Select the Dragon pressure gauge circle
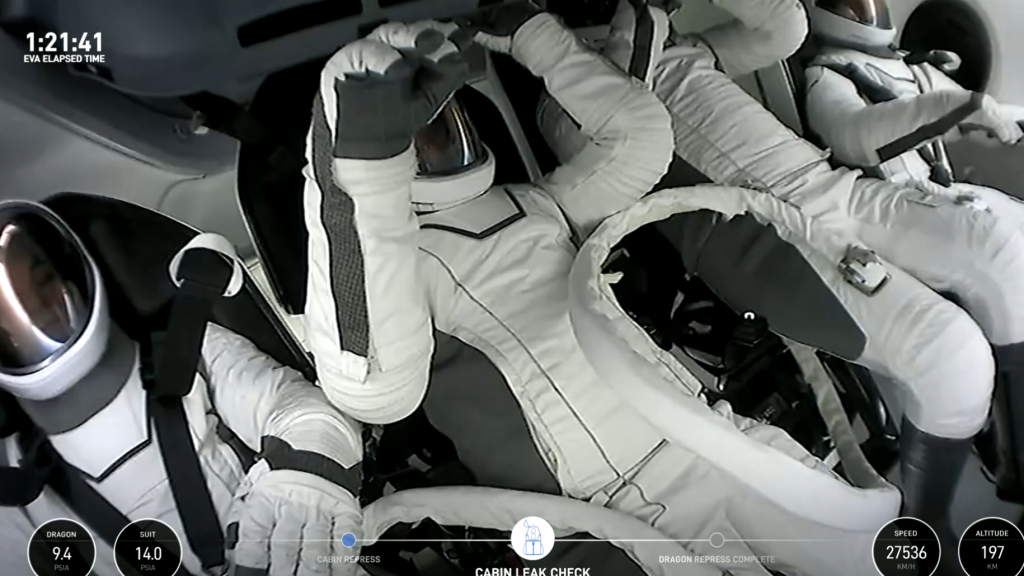The width and height of the screenshot is (1024, 576). (x=60, y=547)
